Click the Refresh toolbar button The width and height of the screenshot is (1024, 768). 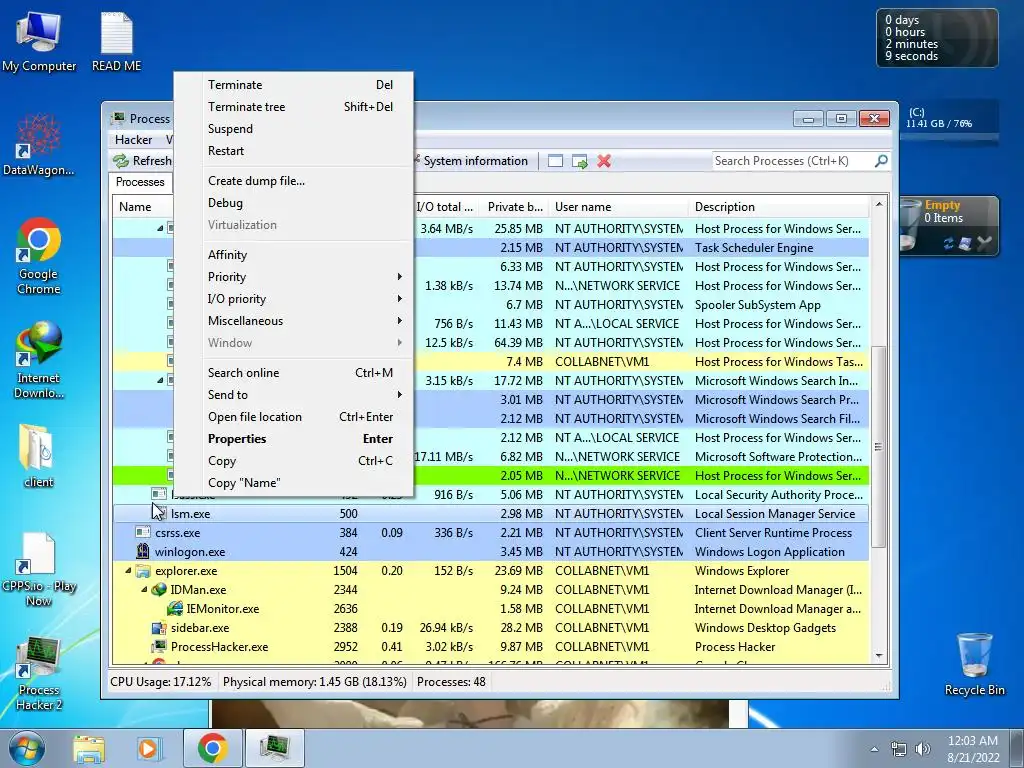pyautogui.click(x=142, y=161)
